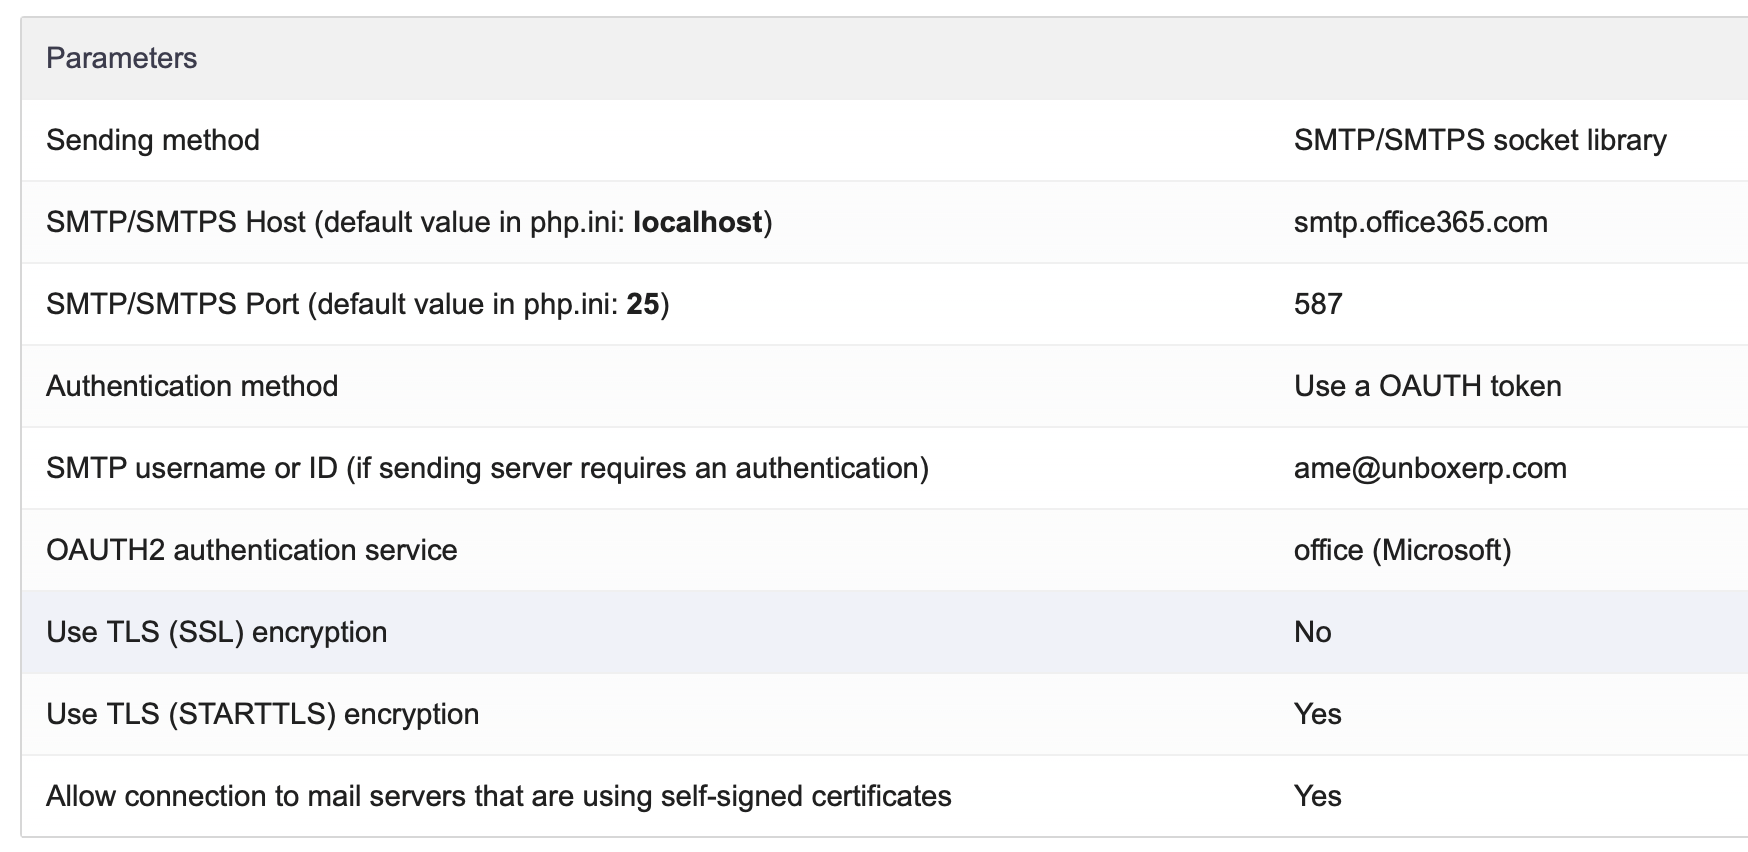Click the SMTP/SMTPS Host row label
Screen dimensions: 1748x852
pyautogui.click(x=176, y=222)
